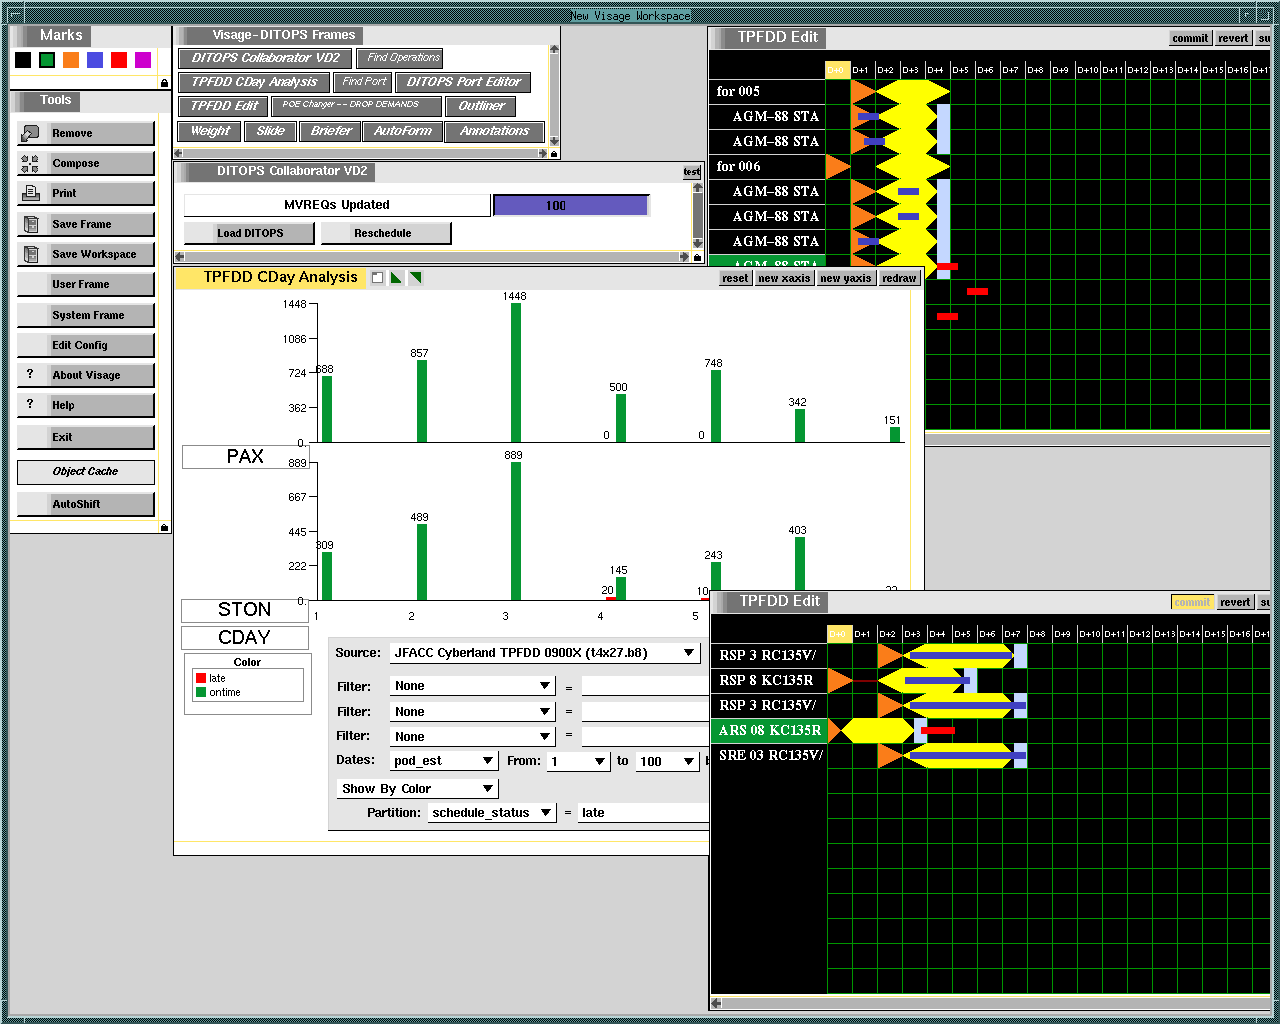The height and width of the screenshot is (1024, 1280).
Task: Click the Load DITOPS button
Action: [x=250, y=233]
